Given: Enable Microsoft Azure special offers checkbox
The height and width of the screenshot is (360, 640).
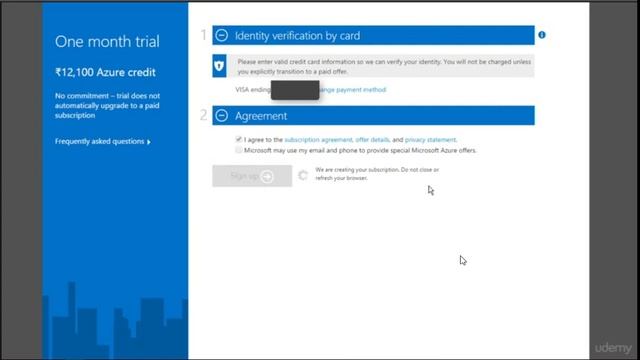Looking at the screenshot, I should pyautogui.click(x=239, y=150).
